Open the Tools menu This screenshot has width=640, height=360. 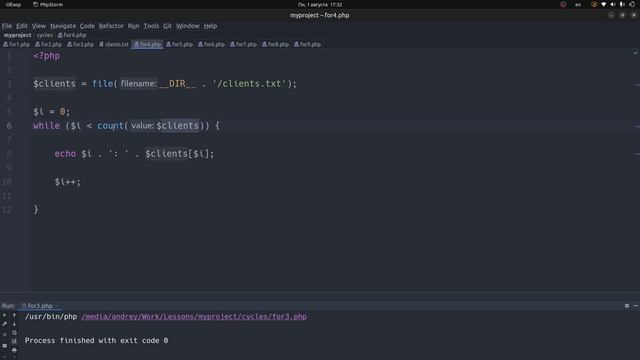151,26
